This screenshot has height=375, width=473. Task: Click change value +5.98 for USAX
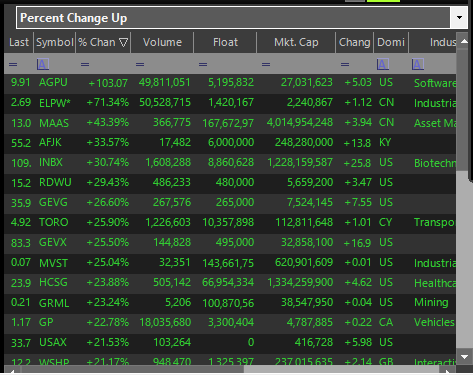357,343
